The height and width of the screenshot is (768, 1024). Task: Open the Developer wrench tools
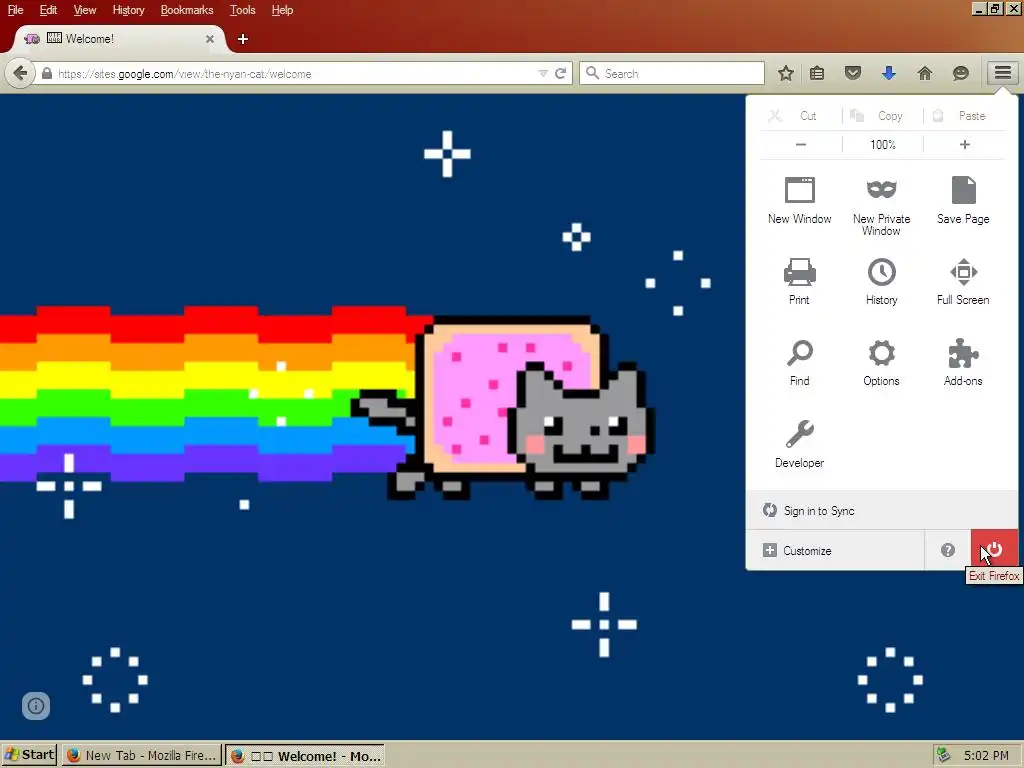(x=799, y=444)
